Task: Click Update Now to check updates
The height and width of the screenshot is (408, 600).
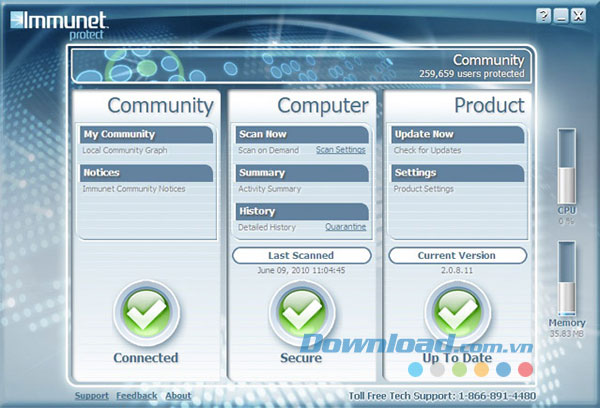Action: coord(458,134)
